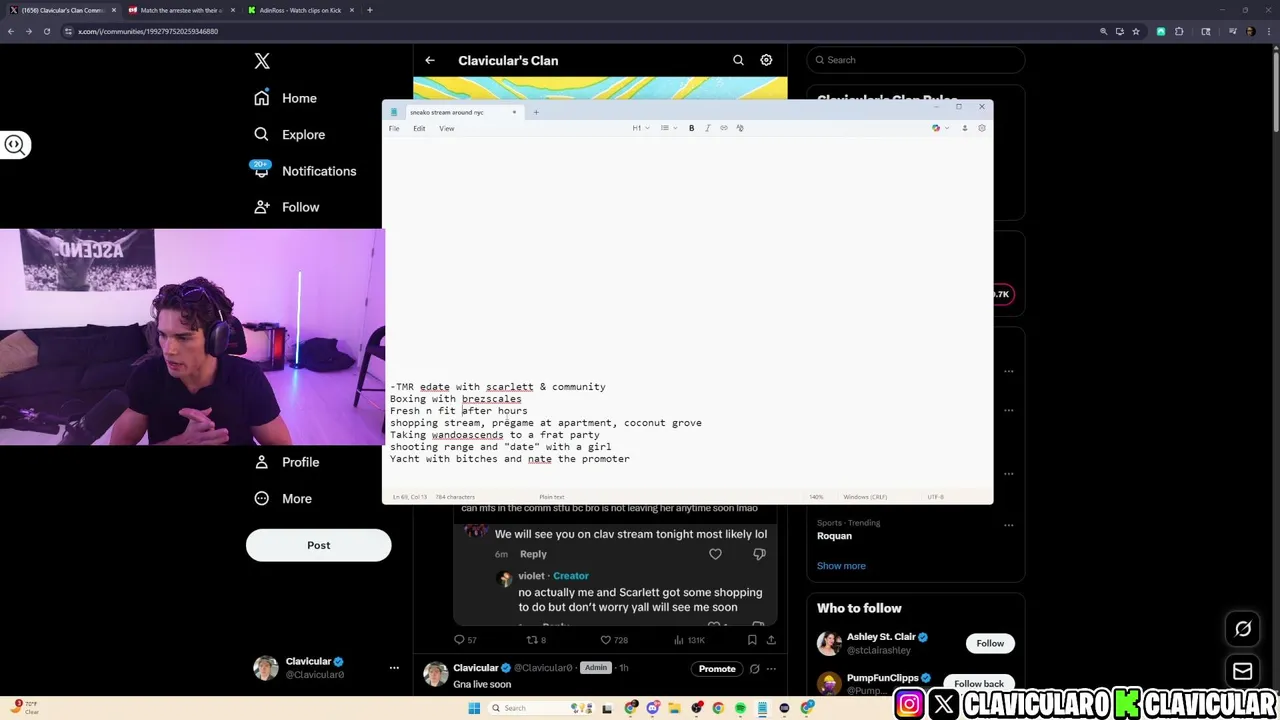Open Notepad File menu
The width and height of the screenshot is (1280, 720).
click(x=394, y=129)
